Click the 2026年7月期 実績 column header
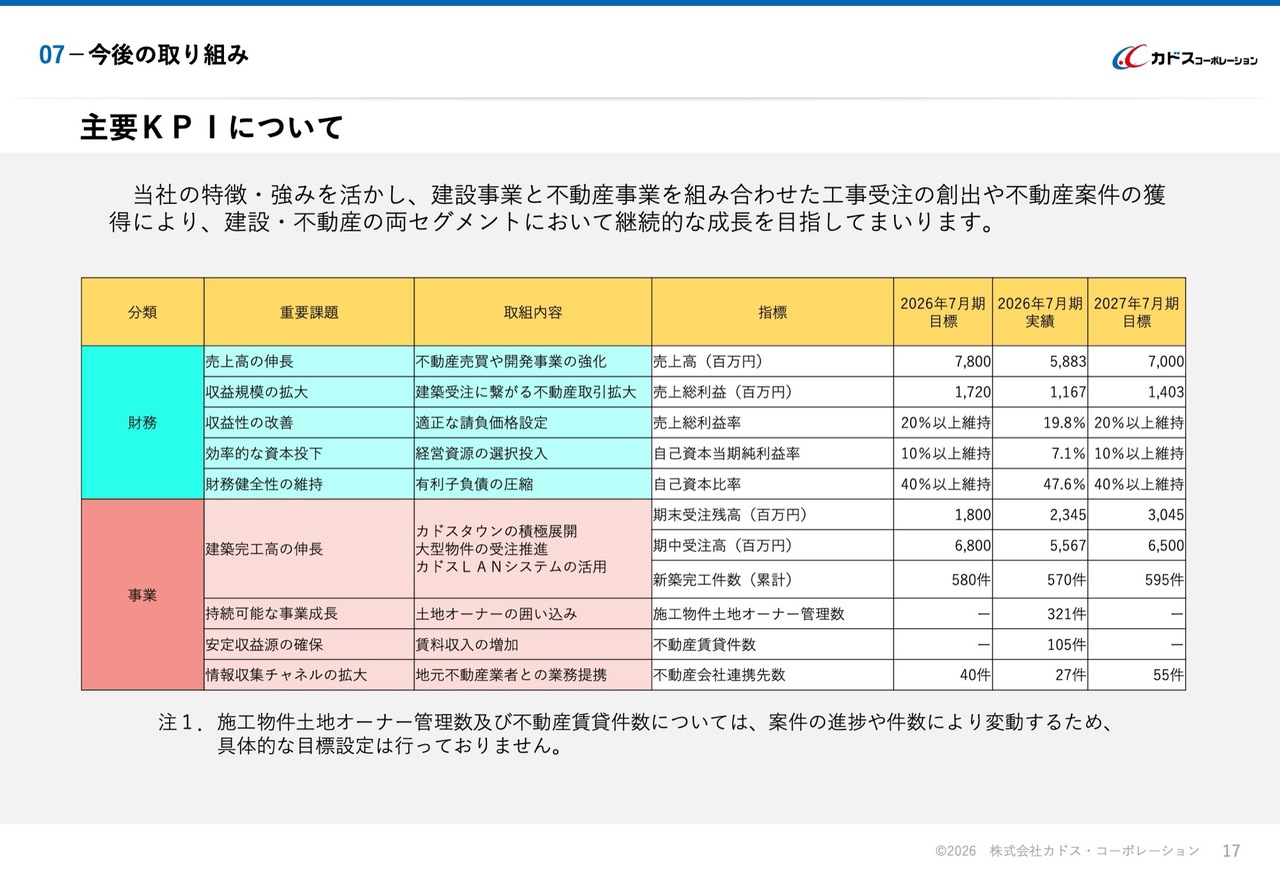 [1040, 312]
